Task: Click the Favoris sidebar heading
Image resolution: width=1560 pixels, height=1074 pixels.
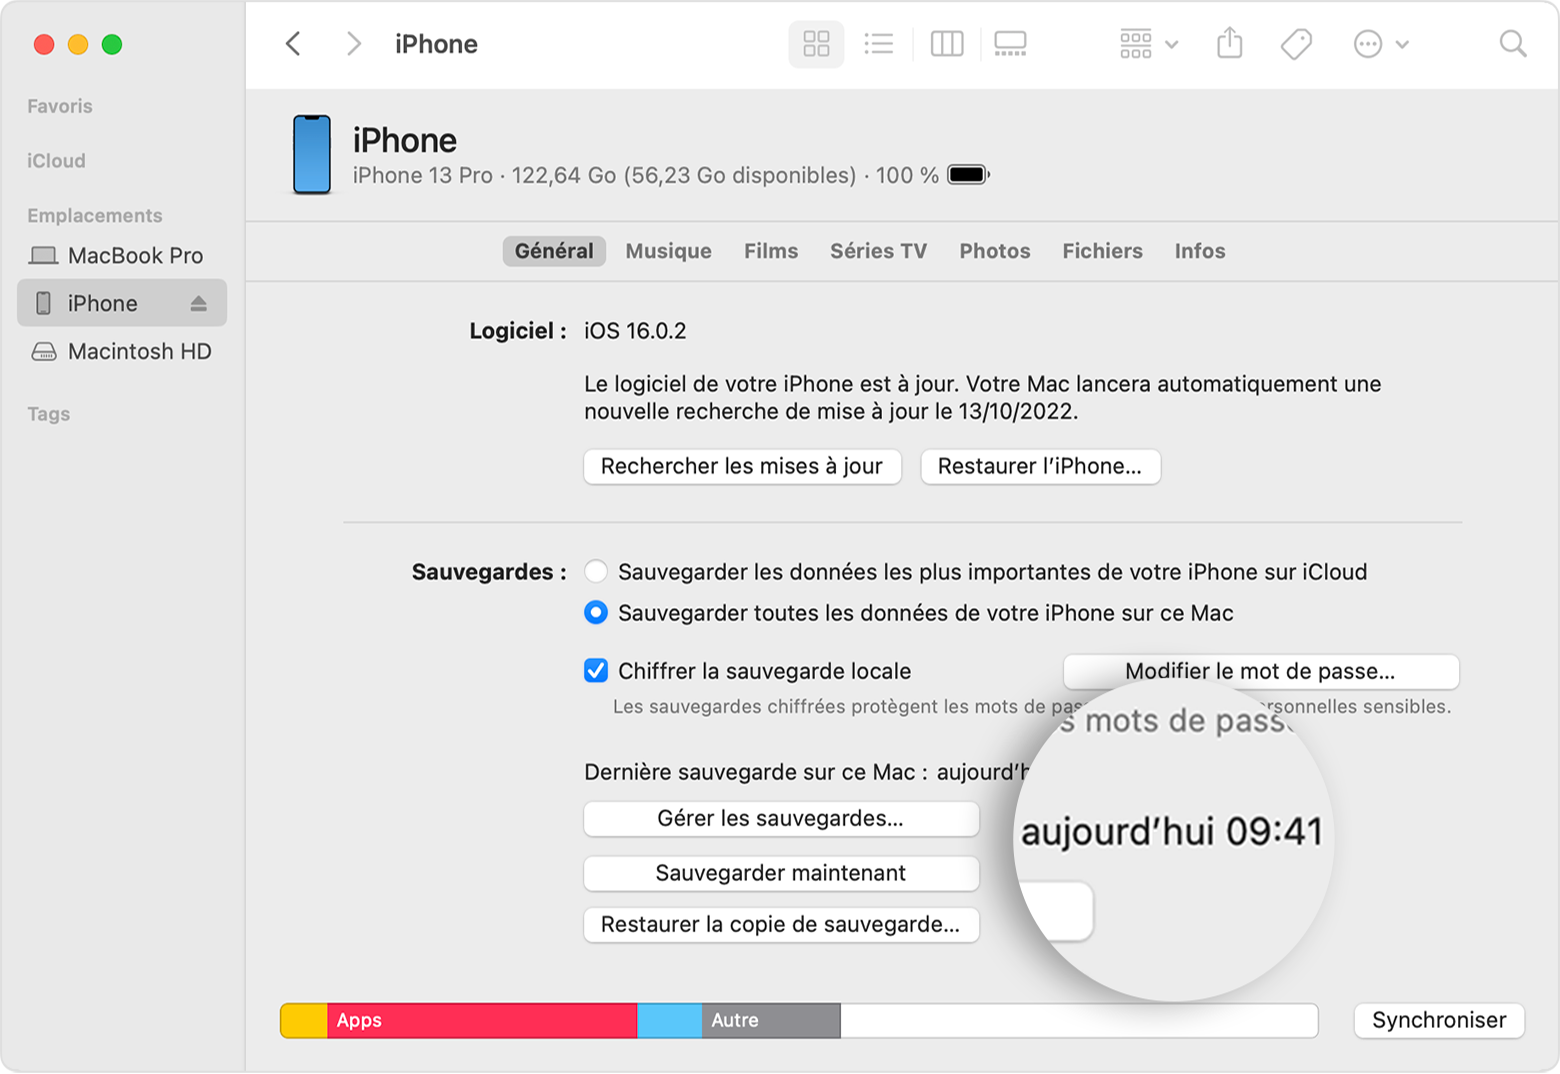Action: (x=60, y=106)
